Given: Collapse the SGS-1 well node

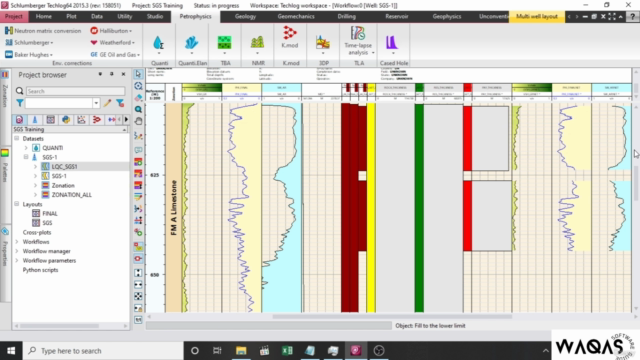Looking at the screenshot, I should pos(26,157).
